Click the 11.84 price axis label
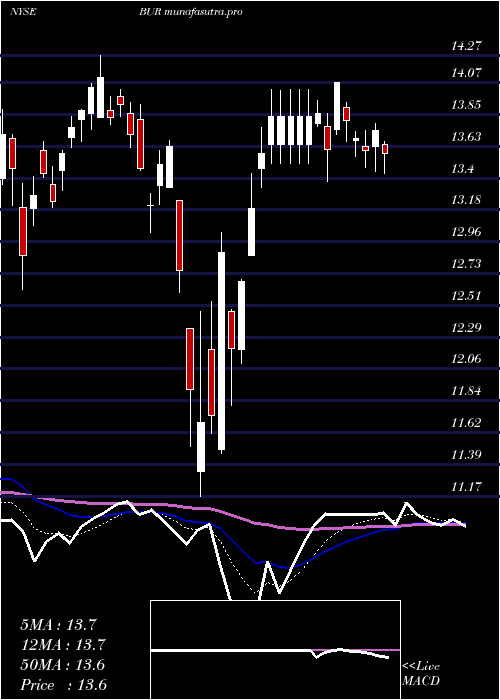 tap(467, 391)
